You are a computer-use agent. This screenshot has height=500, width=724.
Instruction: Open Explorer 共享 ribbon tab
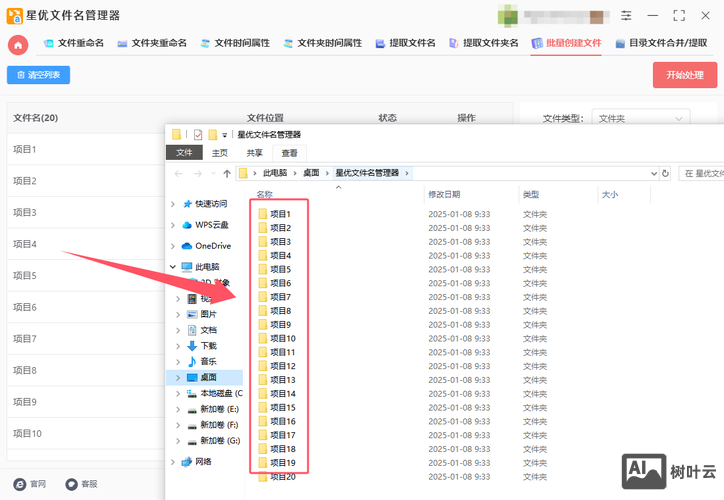(254, 153)
